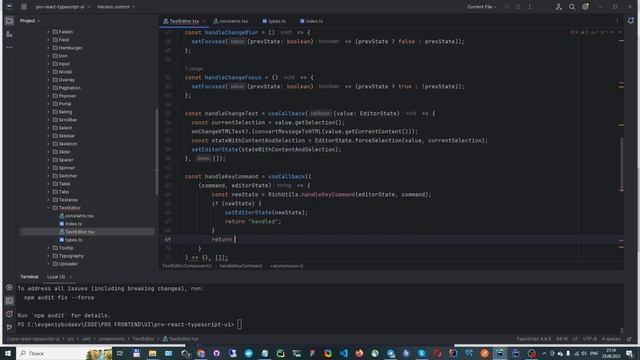This screenshot has height=360, width=640.
Task: Show more tool windows (three dots)
Action: click(x=9, y=48)
